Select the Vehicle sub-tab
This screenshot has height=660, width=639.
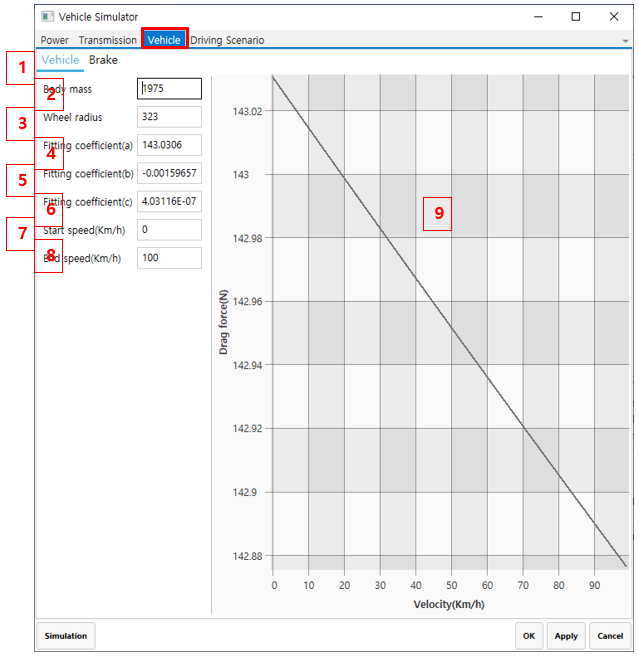60,60
